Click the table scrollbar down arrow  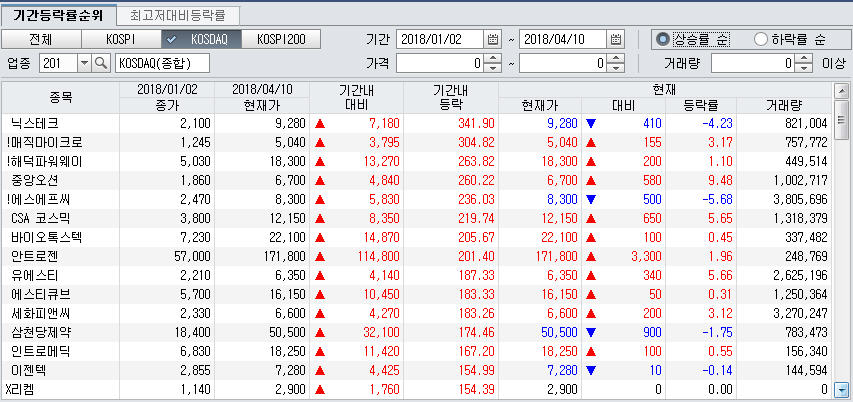click(841, 389)
